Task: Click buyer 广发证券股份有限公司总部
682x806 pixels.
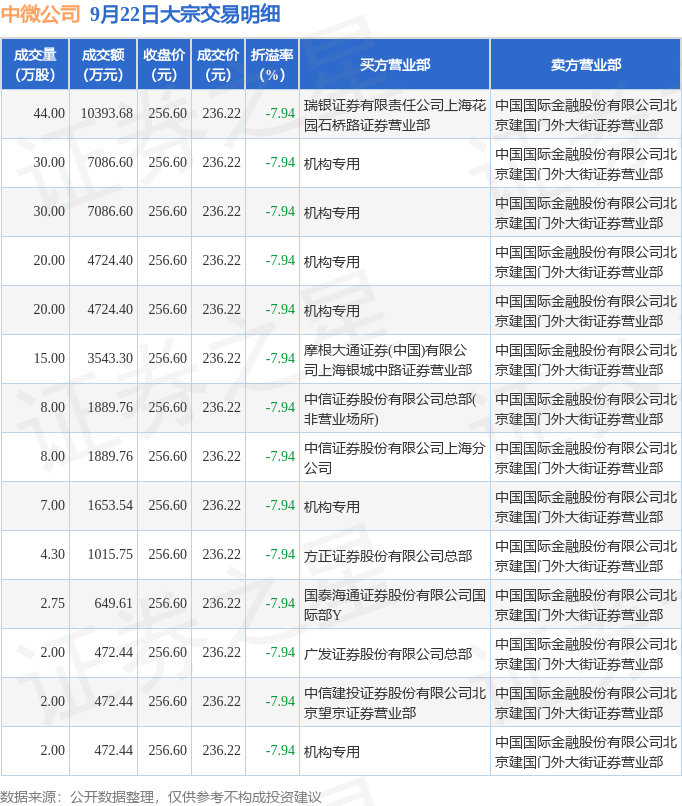Action: [x=388, y=654]
